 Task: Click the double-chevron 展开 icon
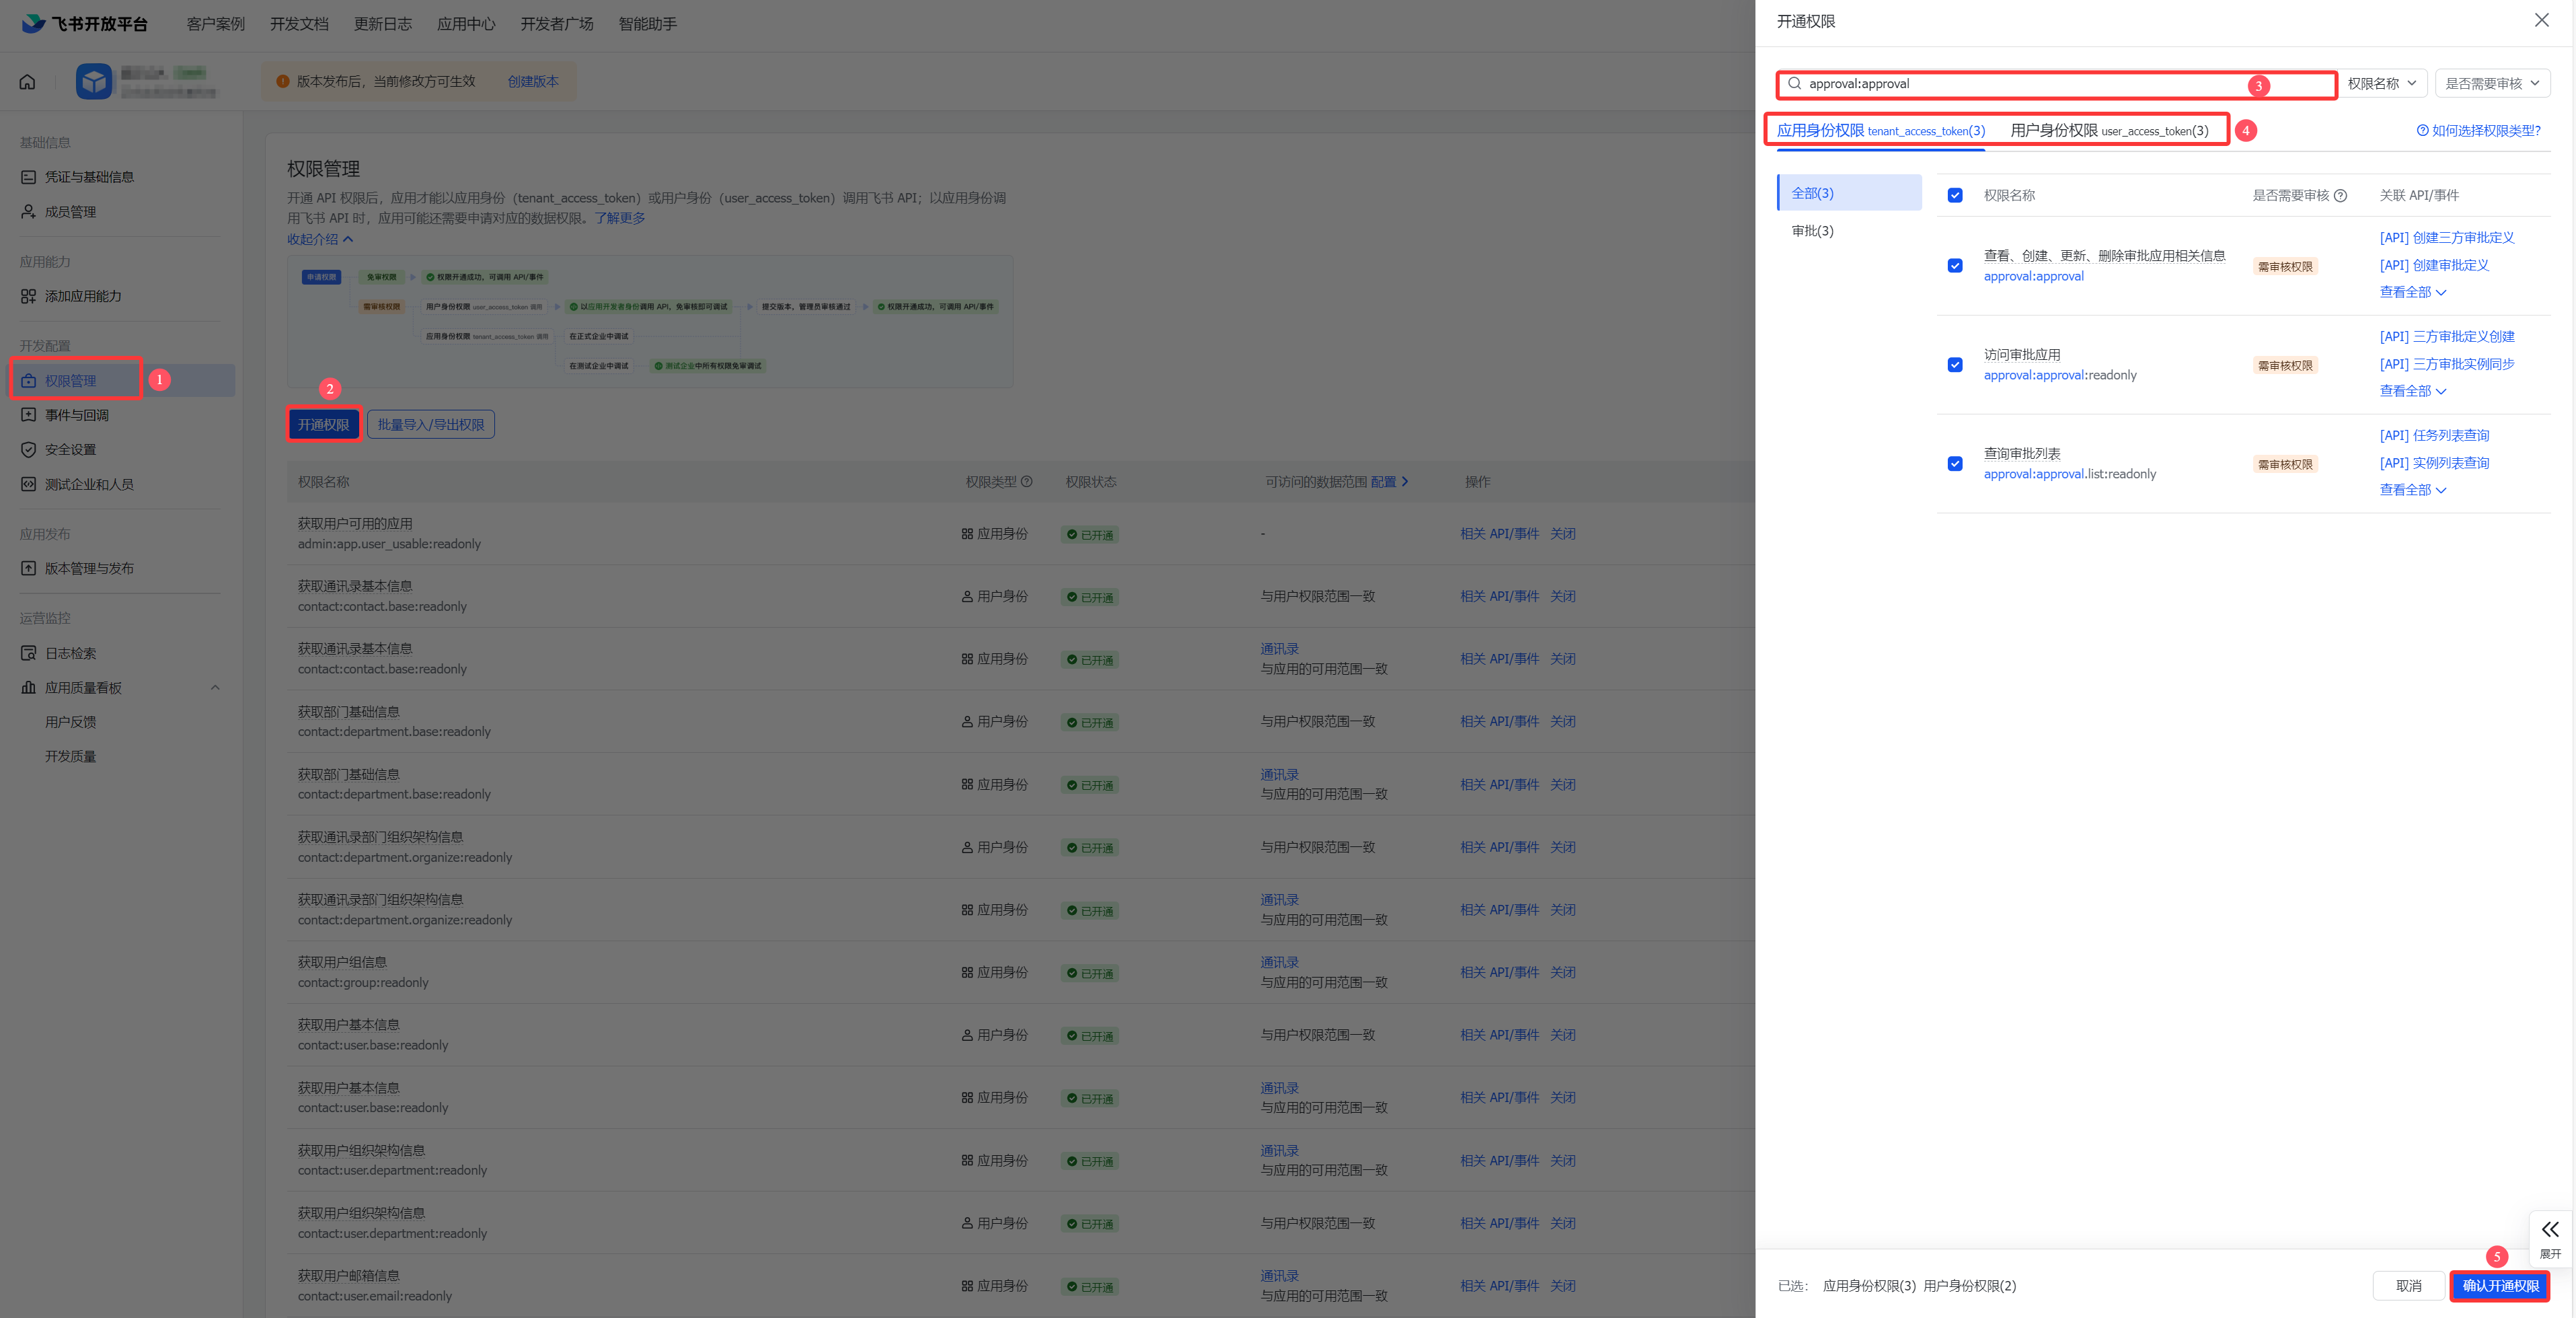(x=2550, y=1230)
